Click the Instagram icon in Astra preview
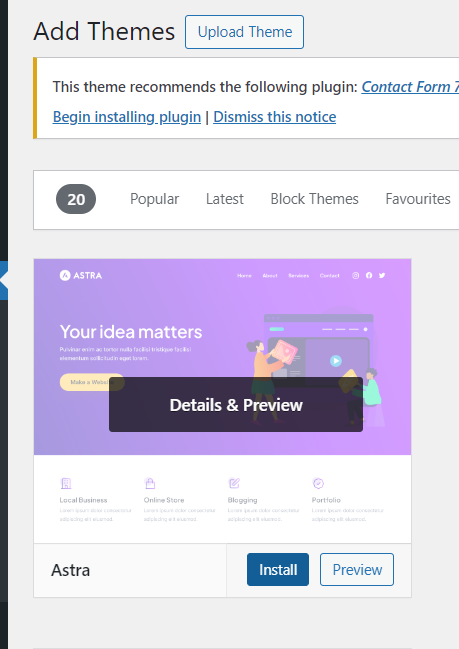Screen dimensions: 459x649 [x=356, y=275]
